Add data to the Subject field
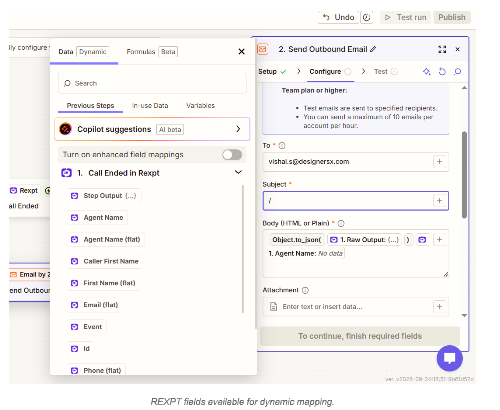The width and height of the screenshot is (500, 410). pos(439,201)
